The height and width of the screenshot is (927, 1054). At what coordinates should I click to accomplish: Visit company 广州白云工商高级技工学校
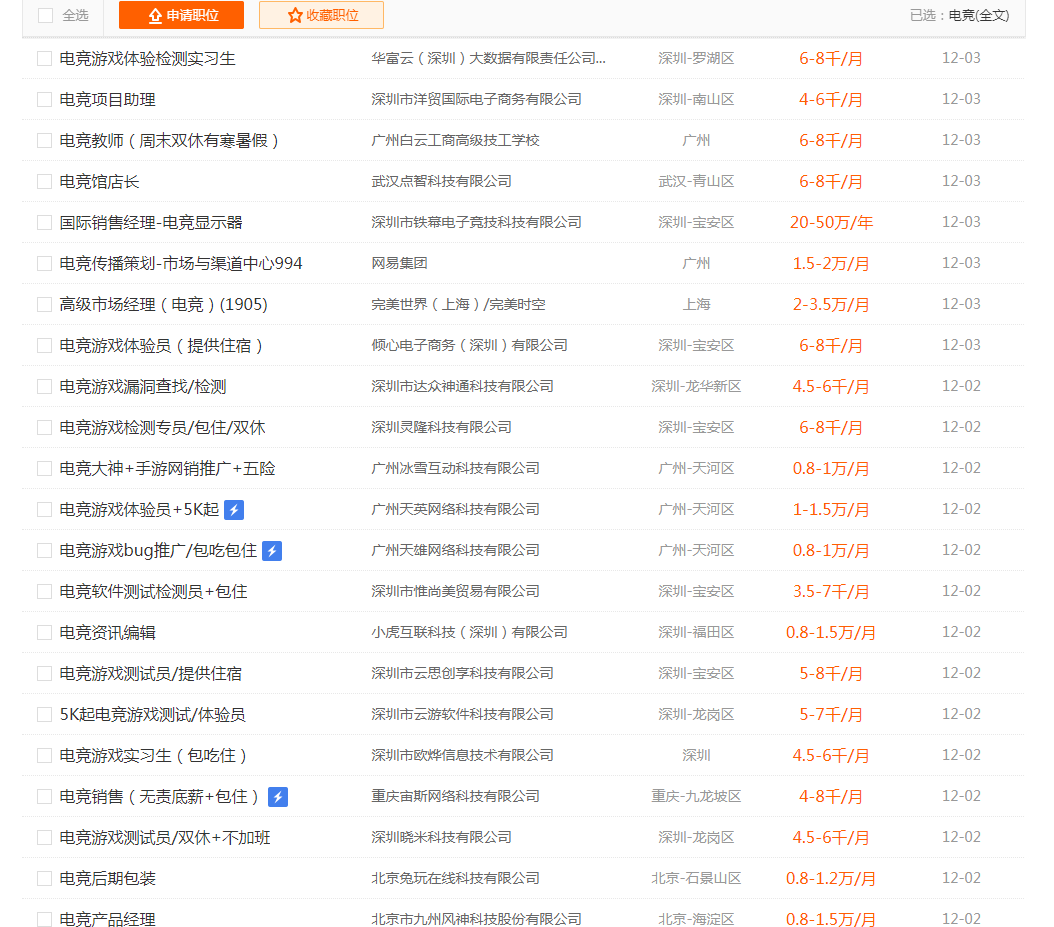(x=455, y=141)
